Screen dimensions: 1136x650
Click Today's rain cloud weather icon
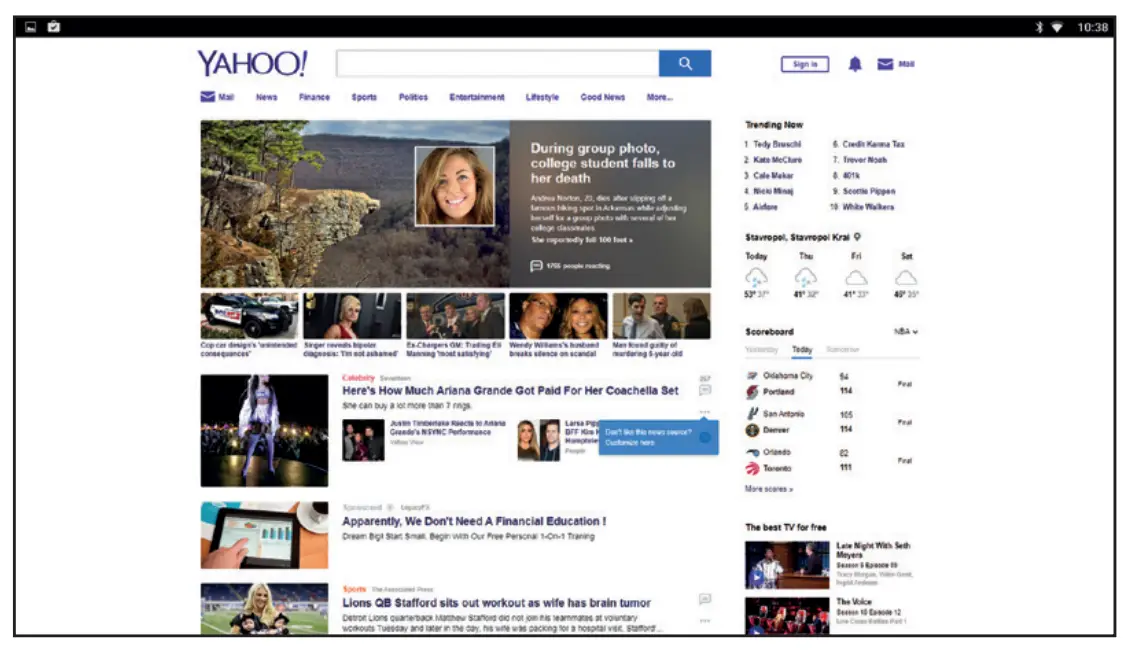[x=756, y=277]
